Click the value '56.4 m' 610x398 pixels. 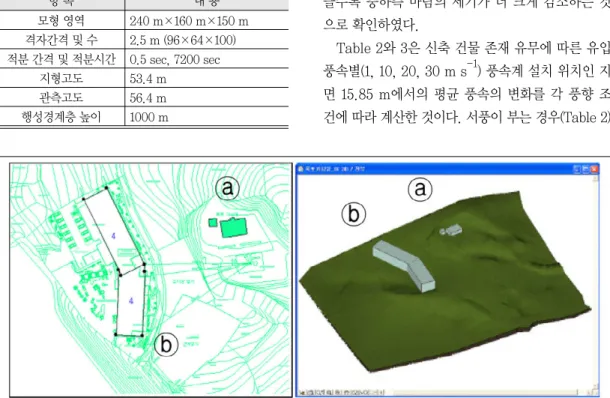[148, 98]
